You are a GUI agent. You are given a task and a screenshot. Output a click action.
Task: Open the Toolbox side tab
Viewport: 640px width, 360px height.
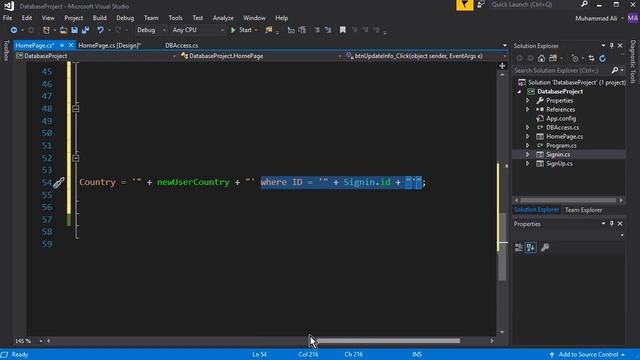[6, 51]
